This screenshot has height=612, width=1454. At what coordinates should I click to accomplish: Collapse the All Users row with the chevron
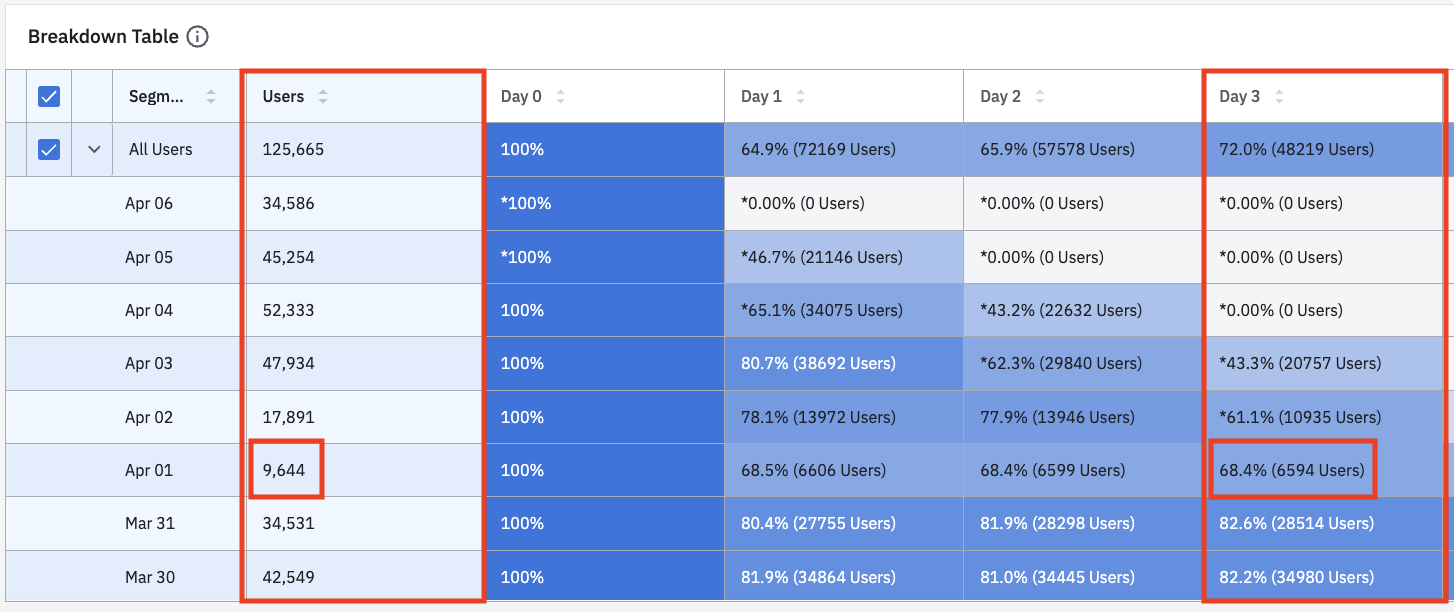pyautogui.click(x=94, y=150)
